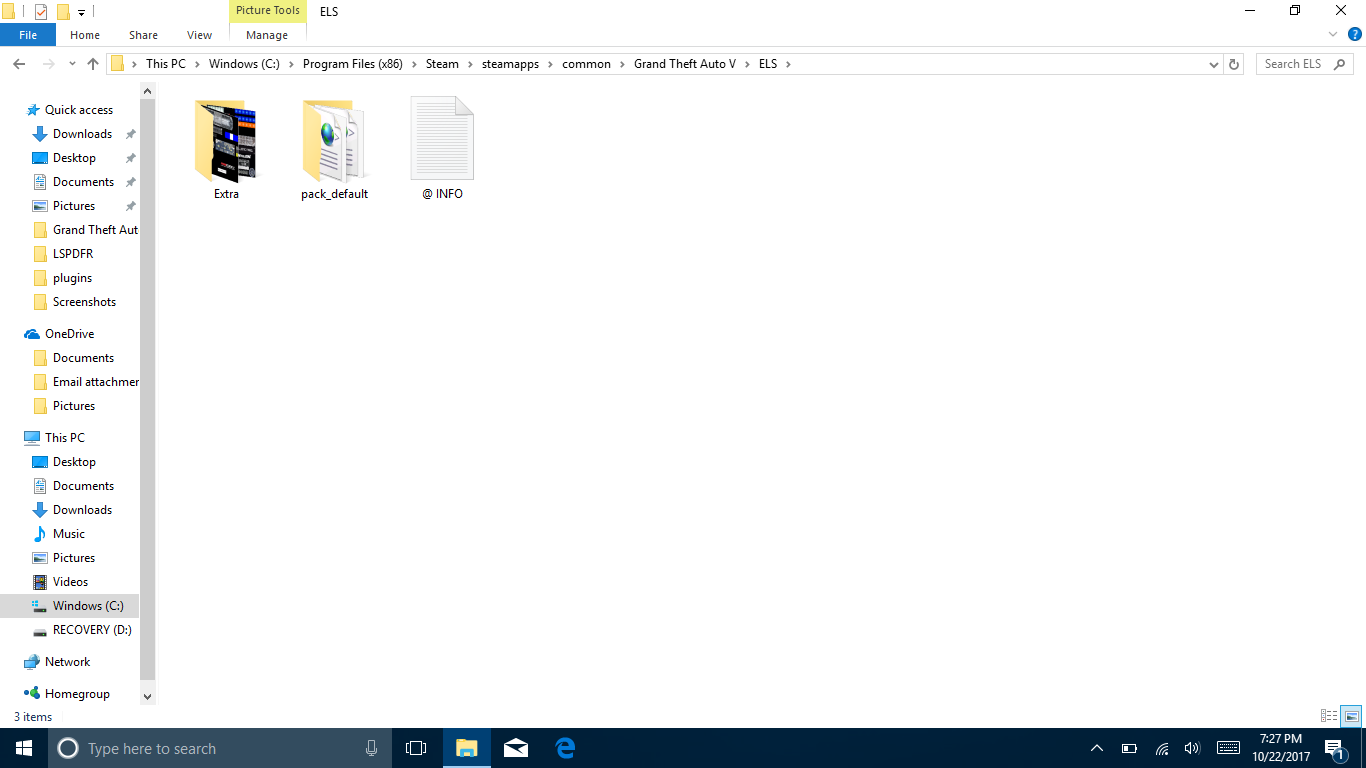Jump to Program Files (x86) in path
The width and height of the screenshot is (1366, 768).
353,64
